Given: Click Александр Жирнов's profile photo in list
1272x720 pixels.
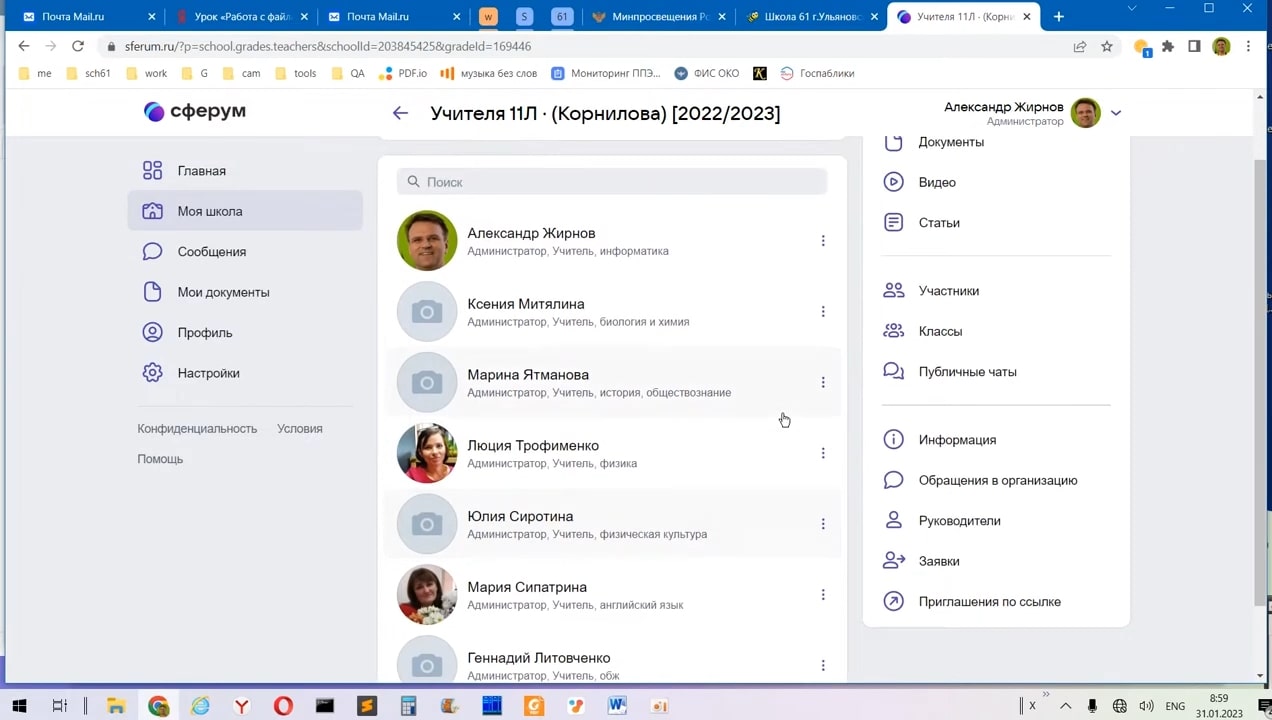Looking at the screenshot, I should tap(427, 241).
